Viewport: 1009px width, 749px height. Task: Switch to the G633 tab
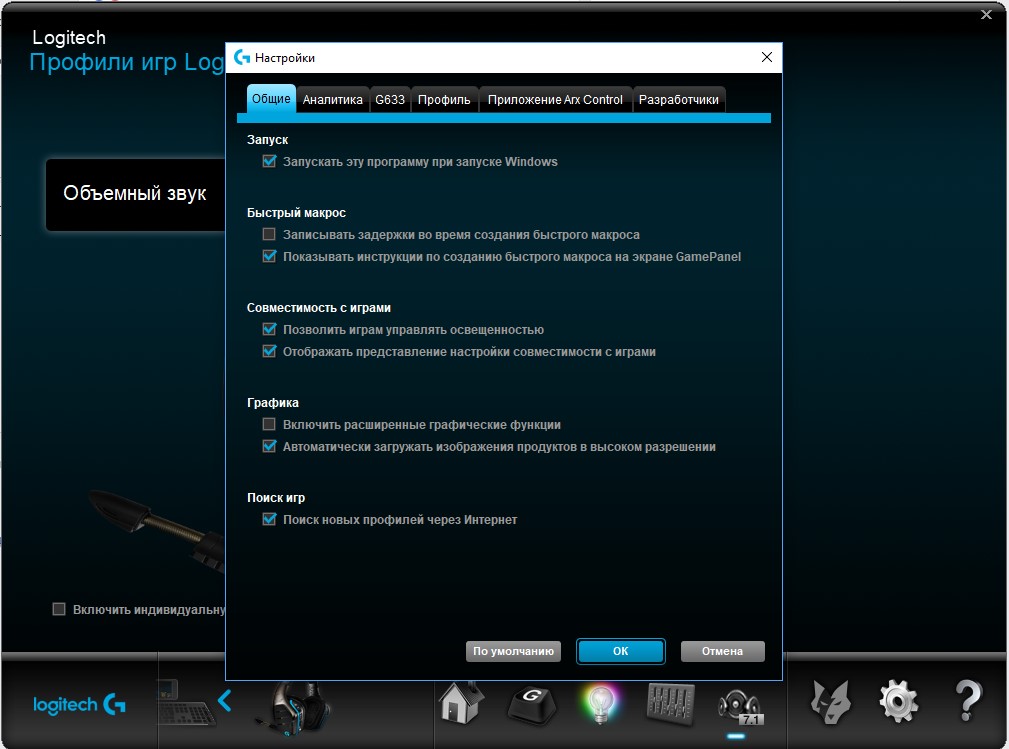tap(390, 100)
